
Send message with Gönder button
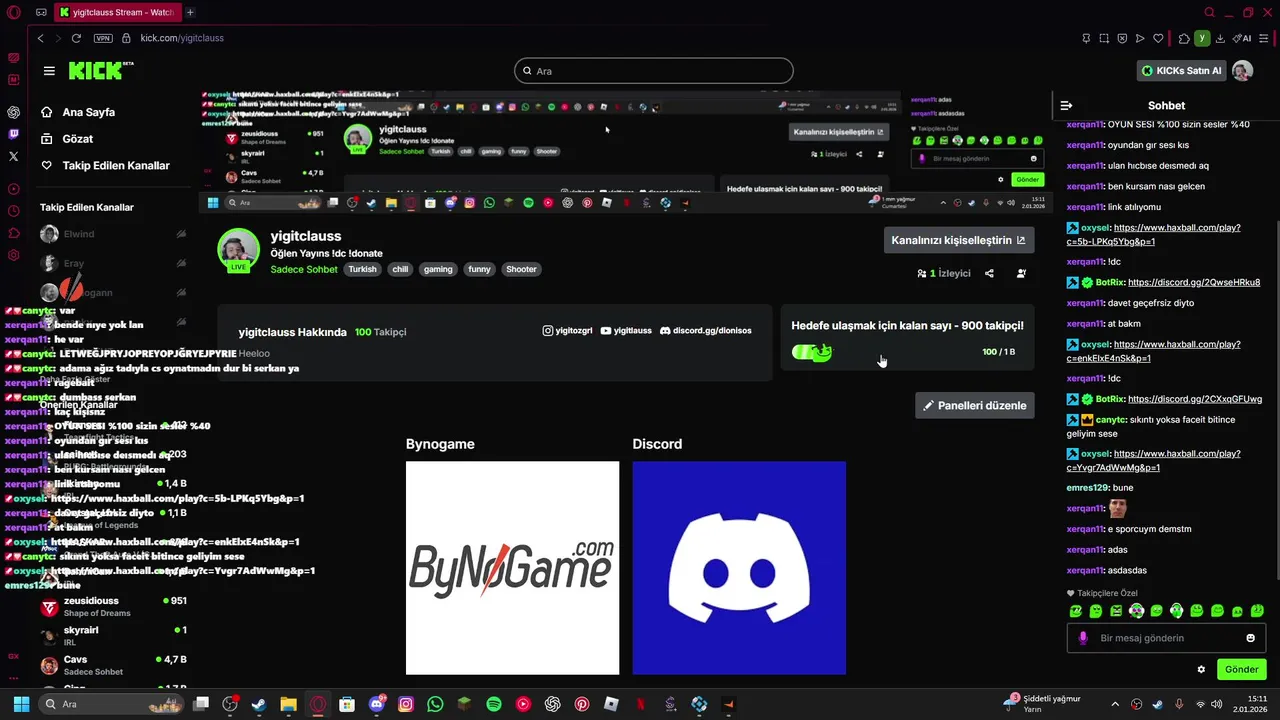pyautogui.click(x=1241, y=669)
